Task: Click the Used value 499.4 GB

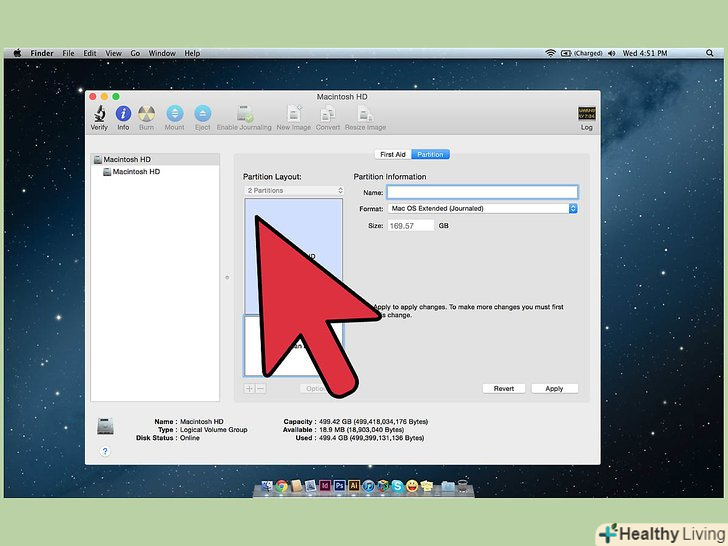Action: [371, 438]
